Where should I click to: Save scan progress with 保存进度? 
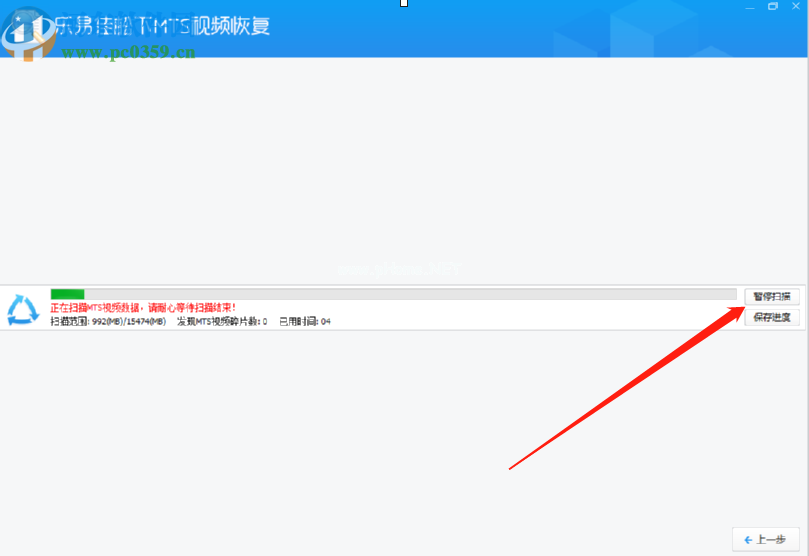point(771,317)
